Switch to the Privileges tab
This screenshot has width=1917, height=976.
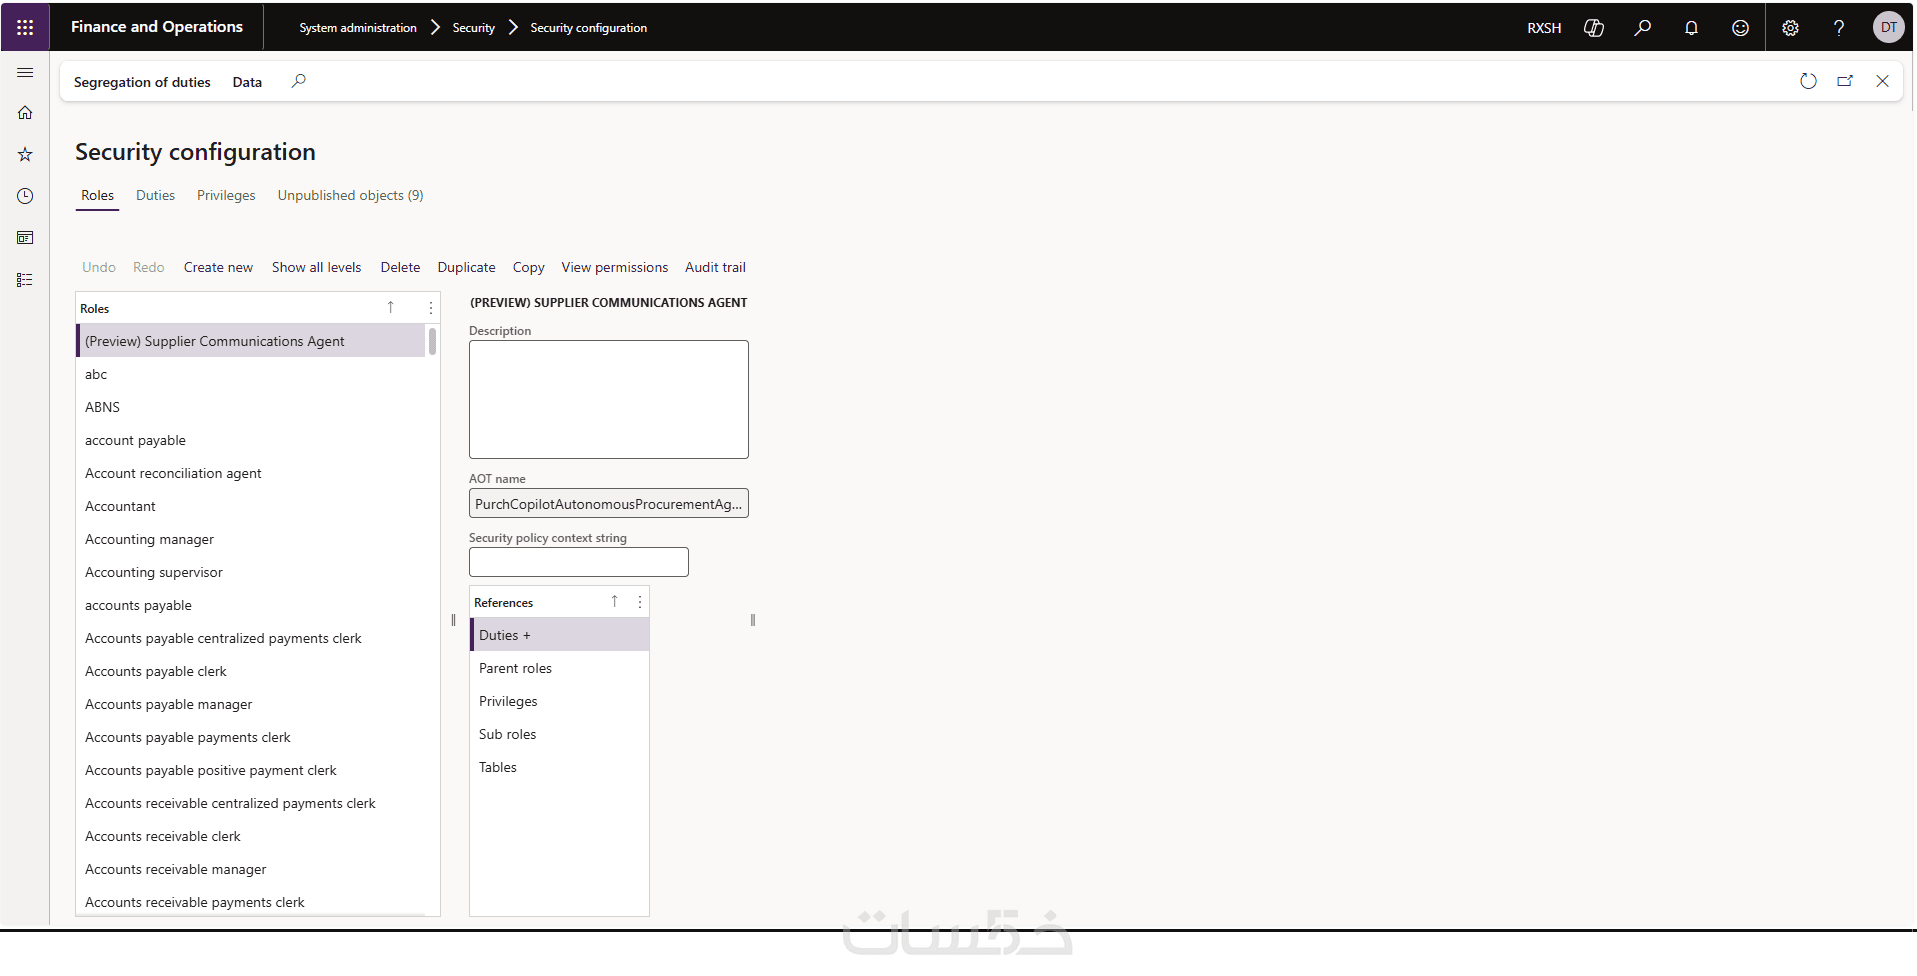(x=226, y=196)
